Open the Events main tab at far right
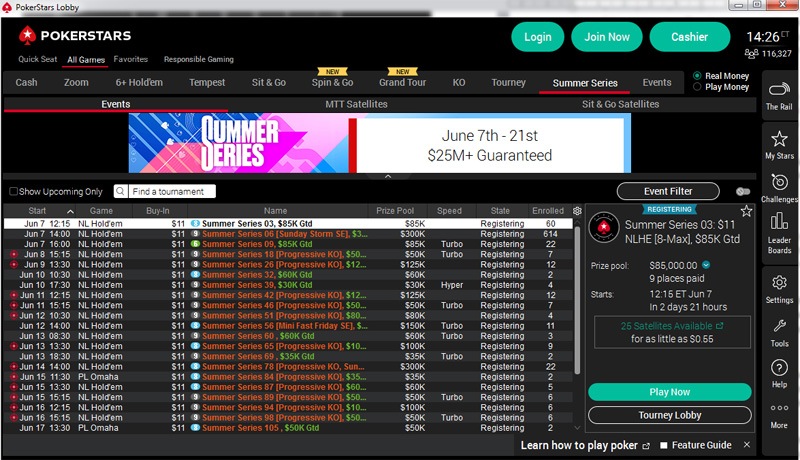This screenshot has width=800, height=460. click(x=657, y=82)
